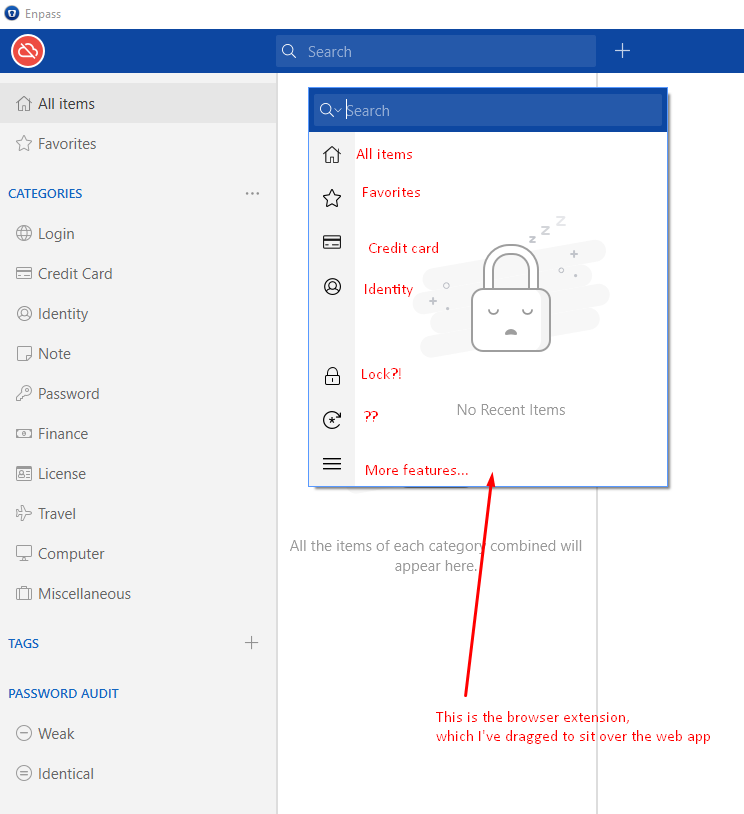Show Identical passwords audit
Screen dimensions: 744x814
(x=138, y=774)
